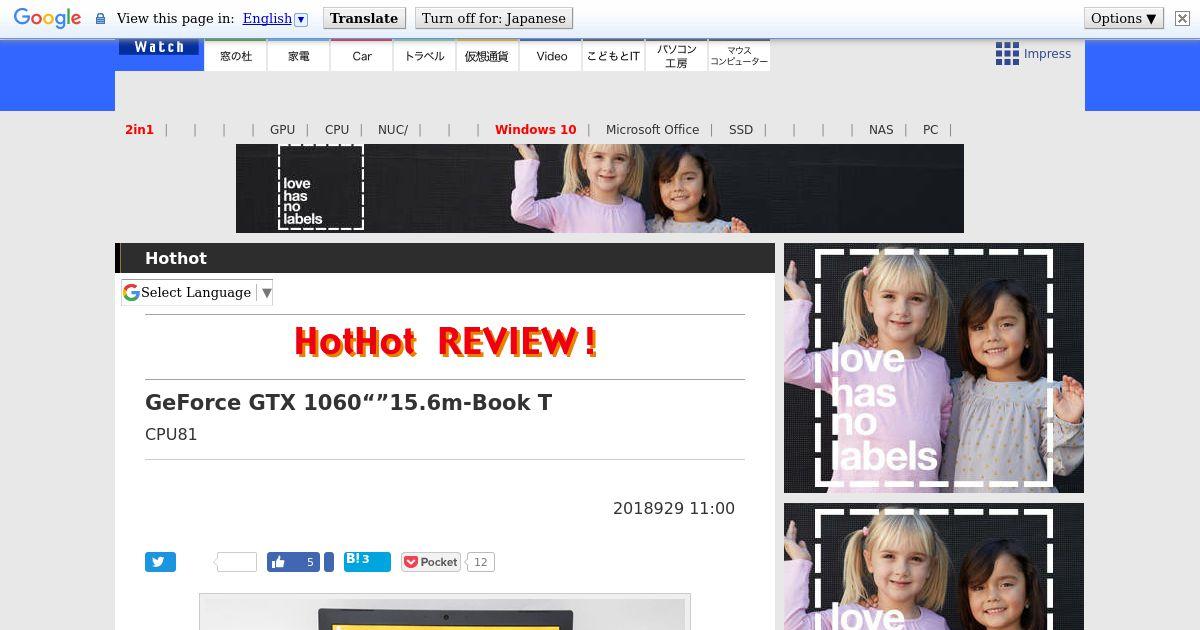Click the Google G icon beside Select Language

click(x=131, y=292)
